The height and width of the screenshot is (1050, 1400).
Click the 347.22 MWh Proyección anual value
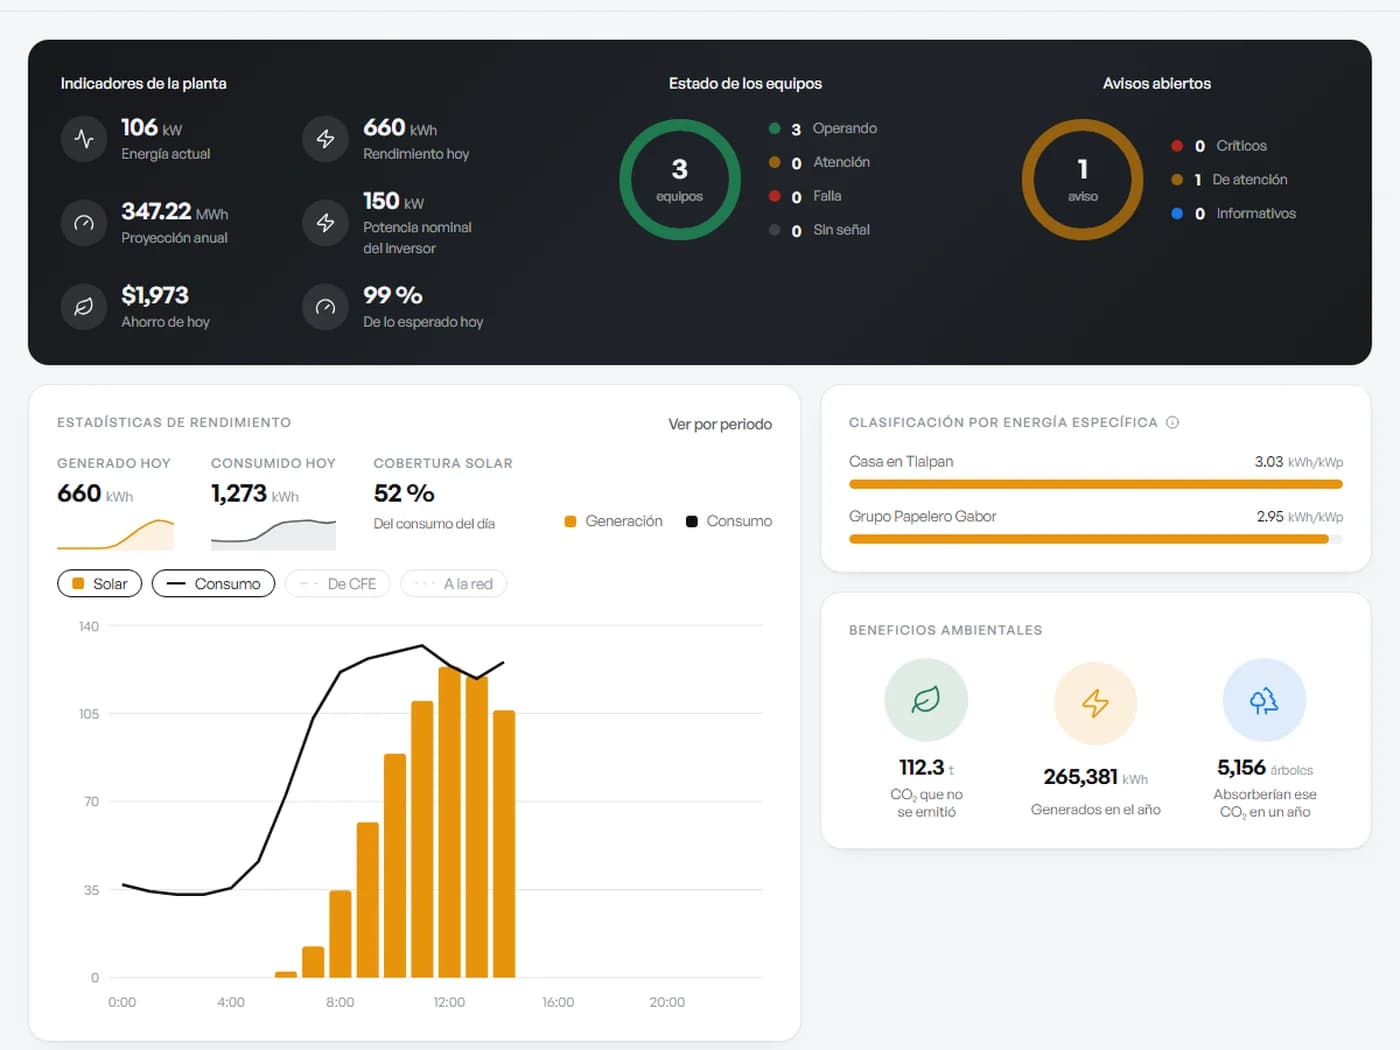click(174, 211)
